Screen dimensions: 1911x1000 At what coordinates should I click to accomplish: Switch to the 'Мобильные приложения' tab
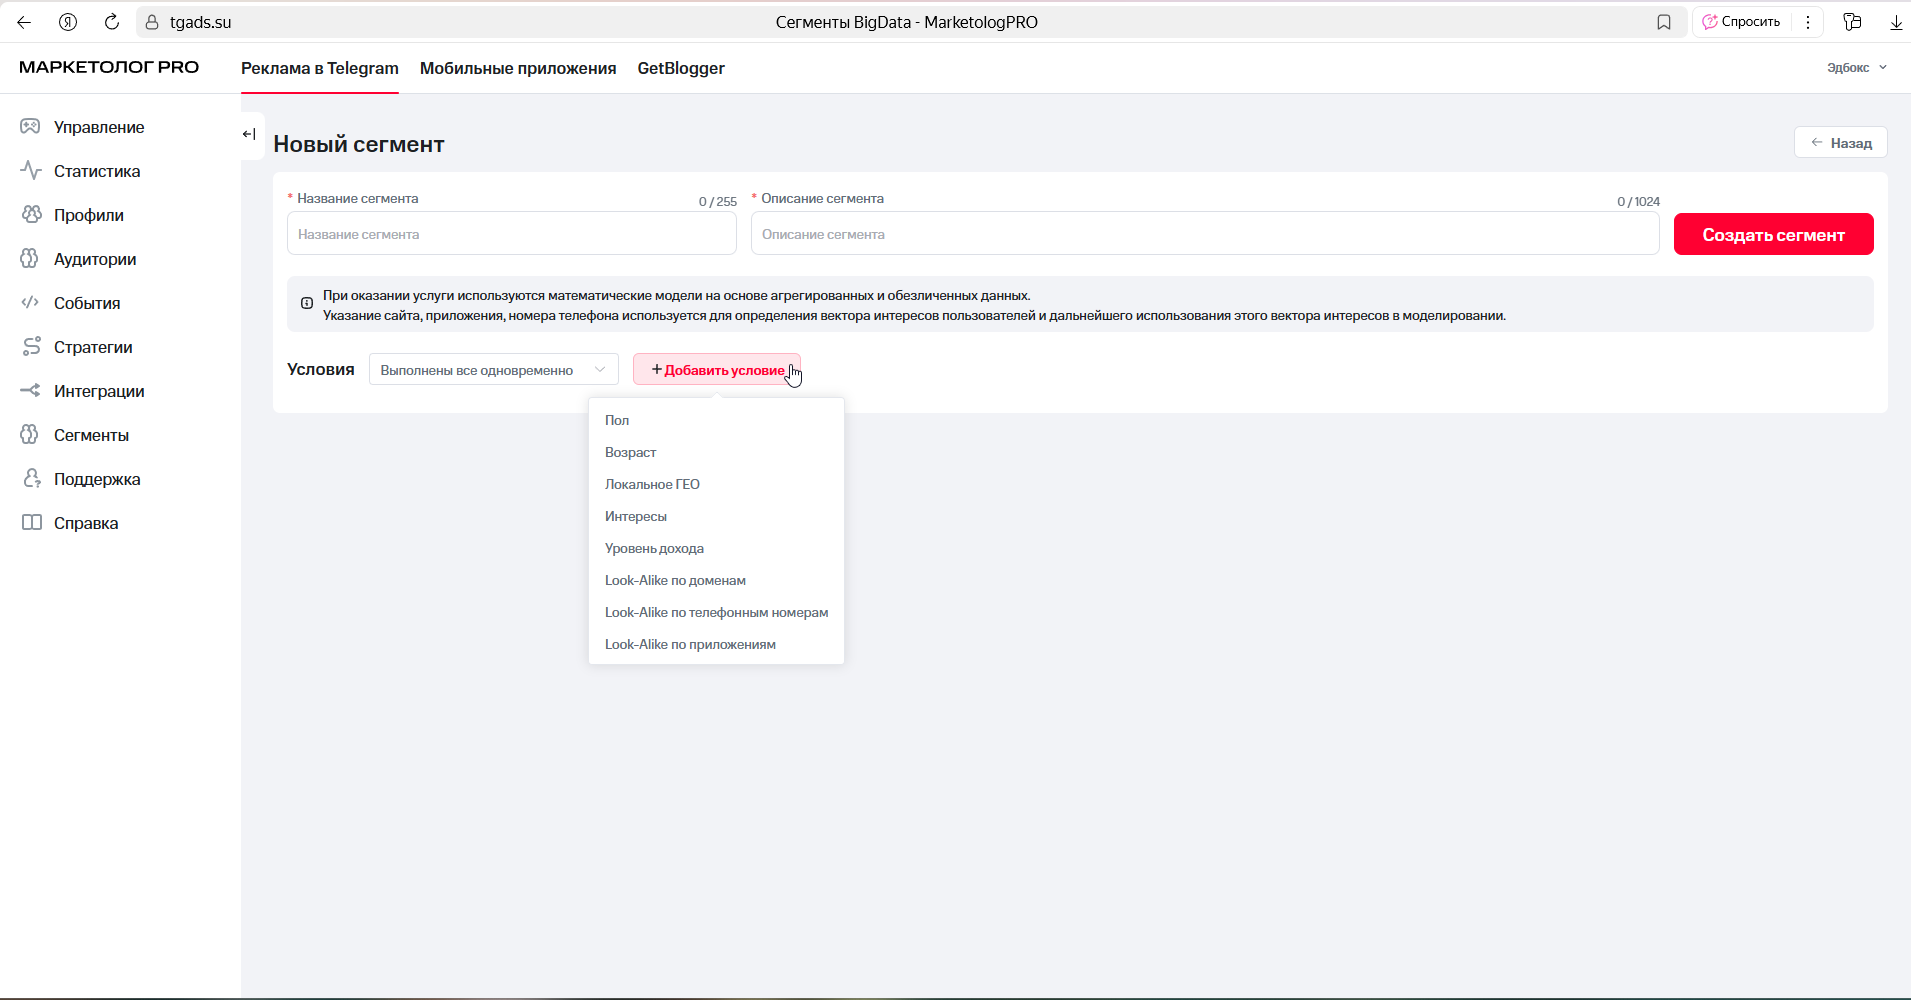518,68
